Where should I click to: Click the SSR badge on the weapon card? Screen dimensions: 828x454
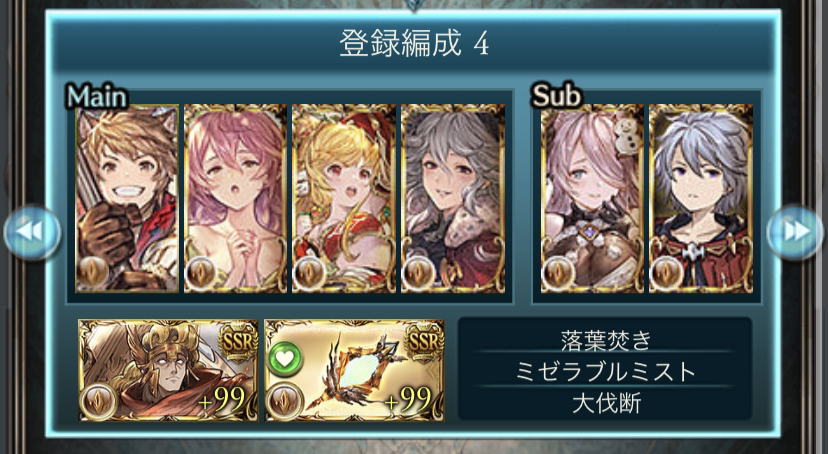(x=424, y=342)
